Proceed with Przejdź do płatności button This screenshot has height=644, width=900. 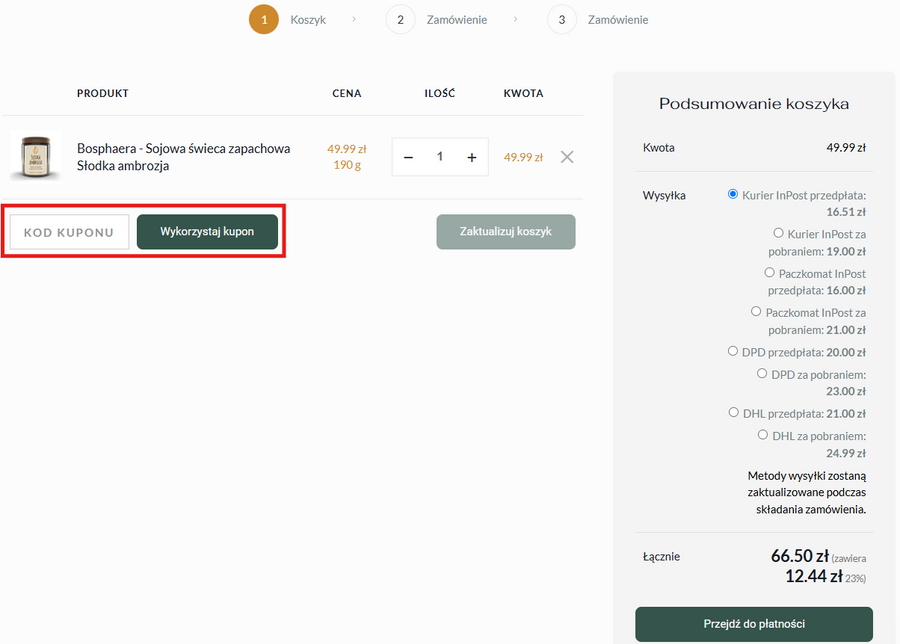(754, 624)
